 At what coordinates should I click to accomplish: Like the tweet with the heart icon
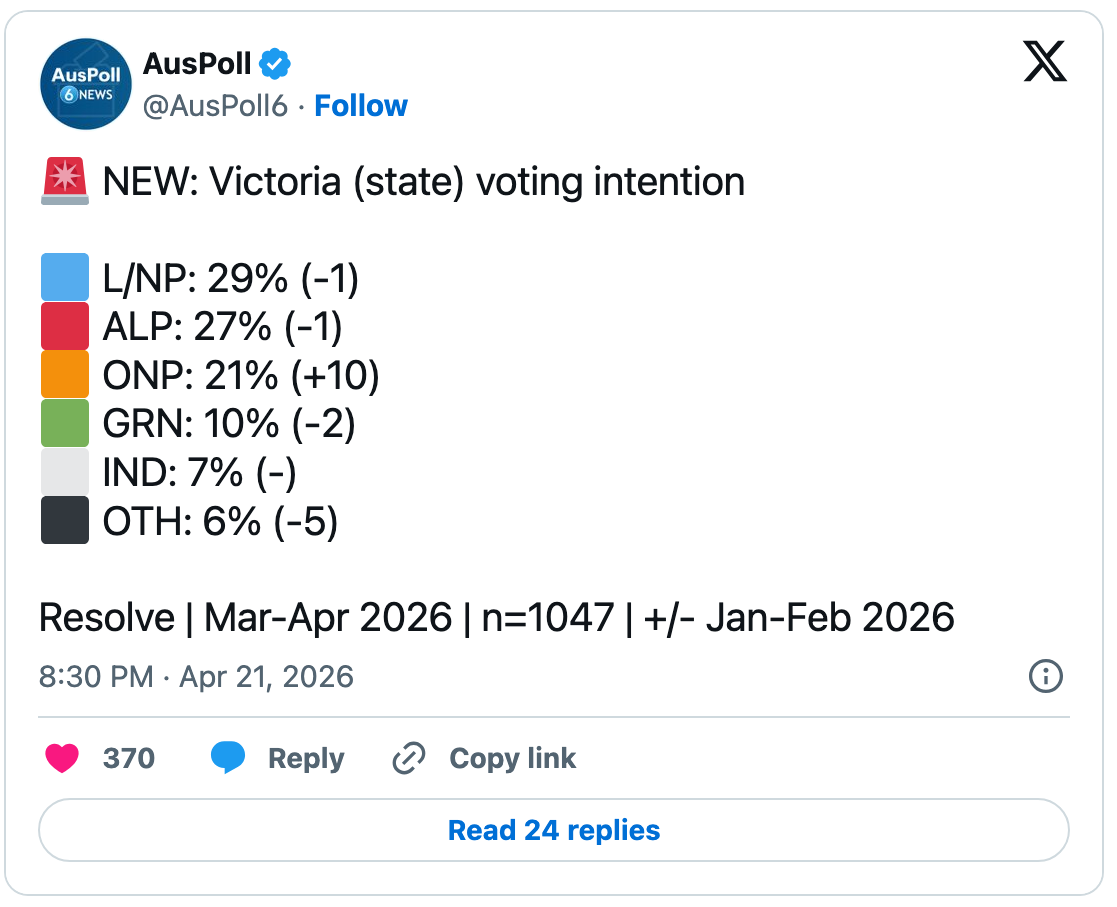click(62, 759)
